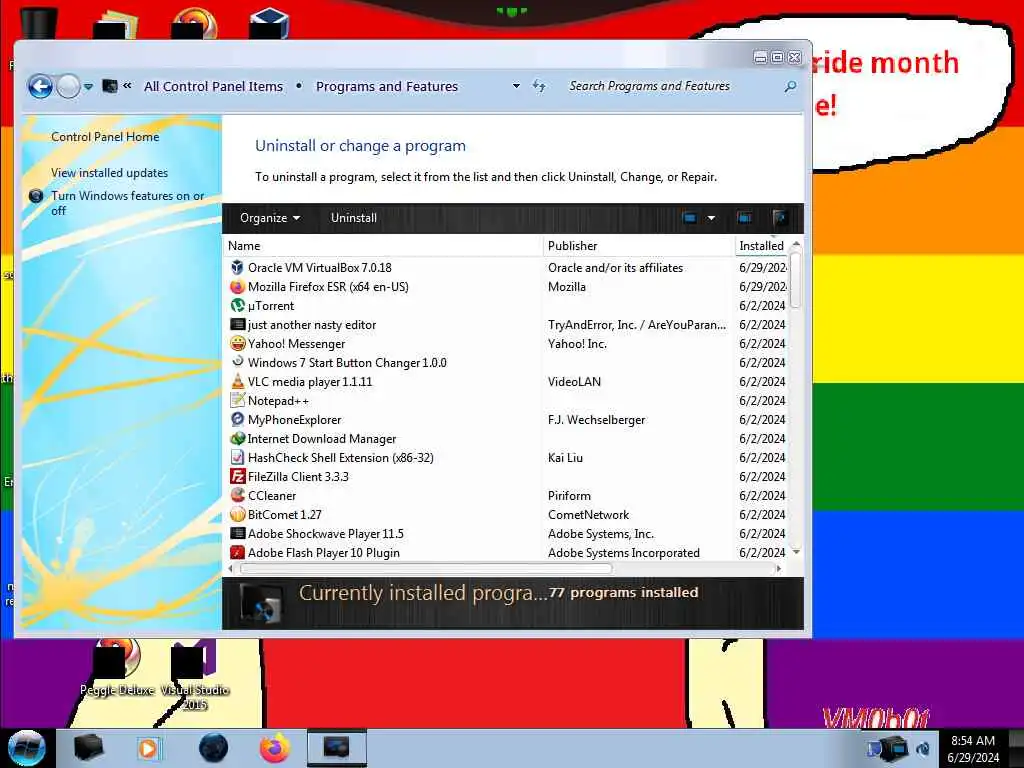Select 'Adobe Systems Incorporated' publisher cell
1024x768 pixels.
coord(624,552)
